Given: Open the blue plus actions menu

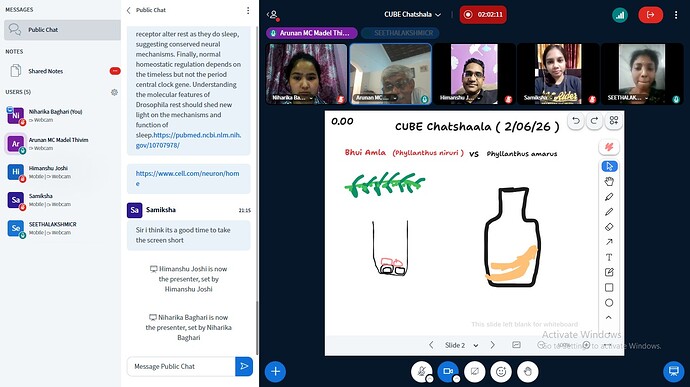Looking at the screenshot, I should [275, 372].
